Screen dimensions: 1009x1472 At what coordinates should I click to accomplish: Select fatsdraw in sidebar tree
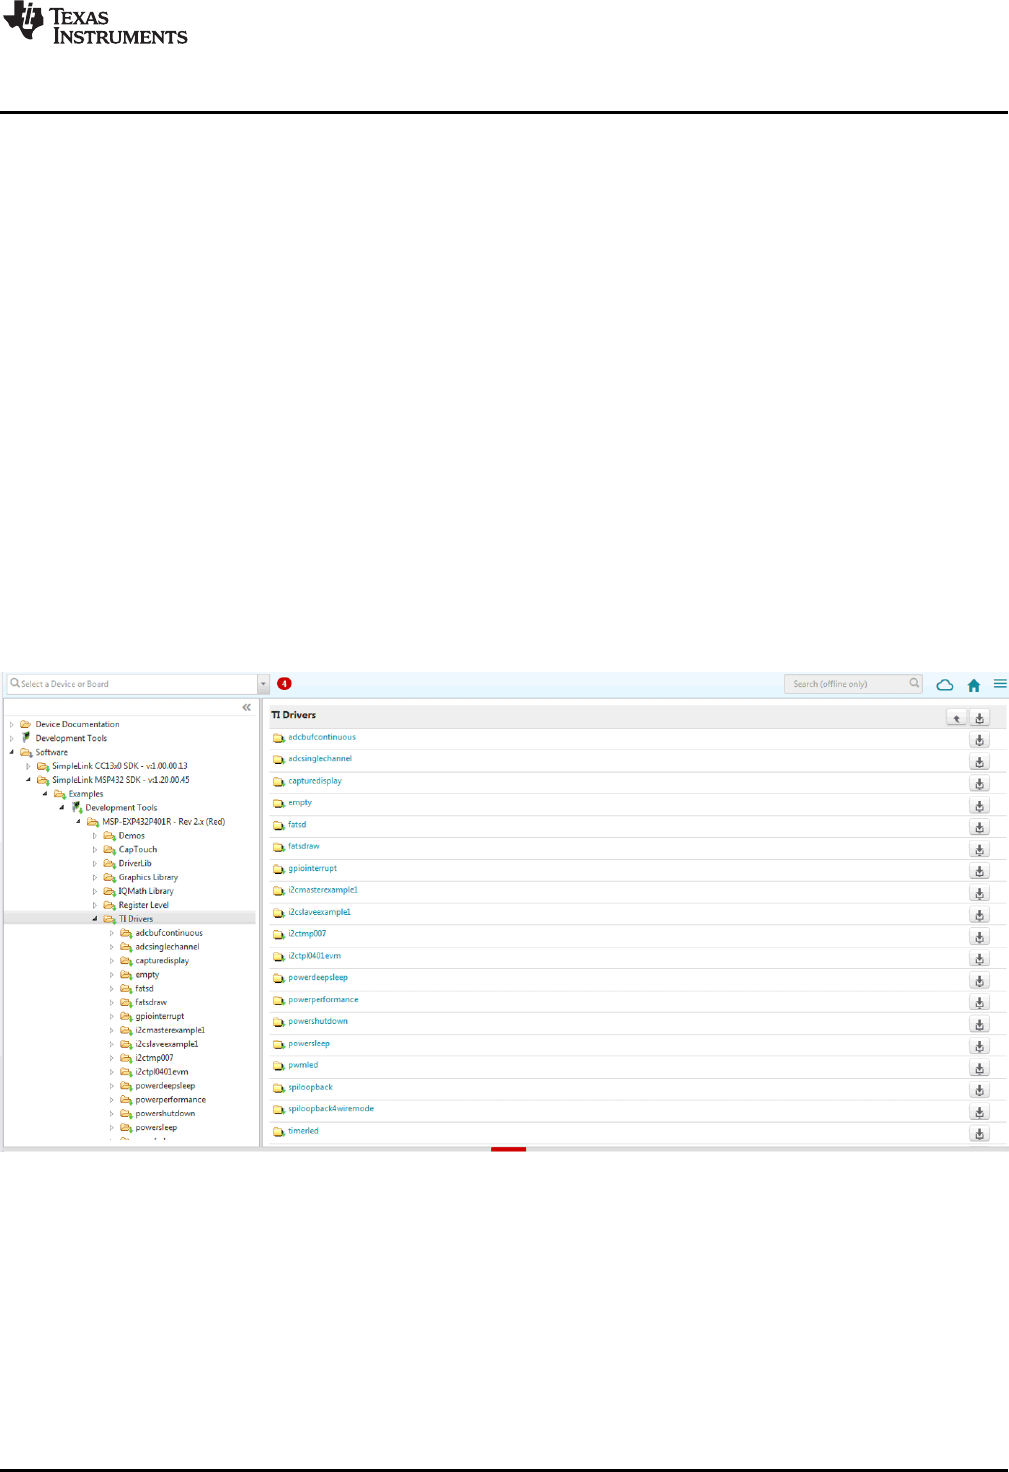point(151,1002)
